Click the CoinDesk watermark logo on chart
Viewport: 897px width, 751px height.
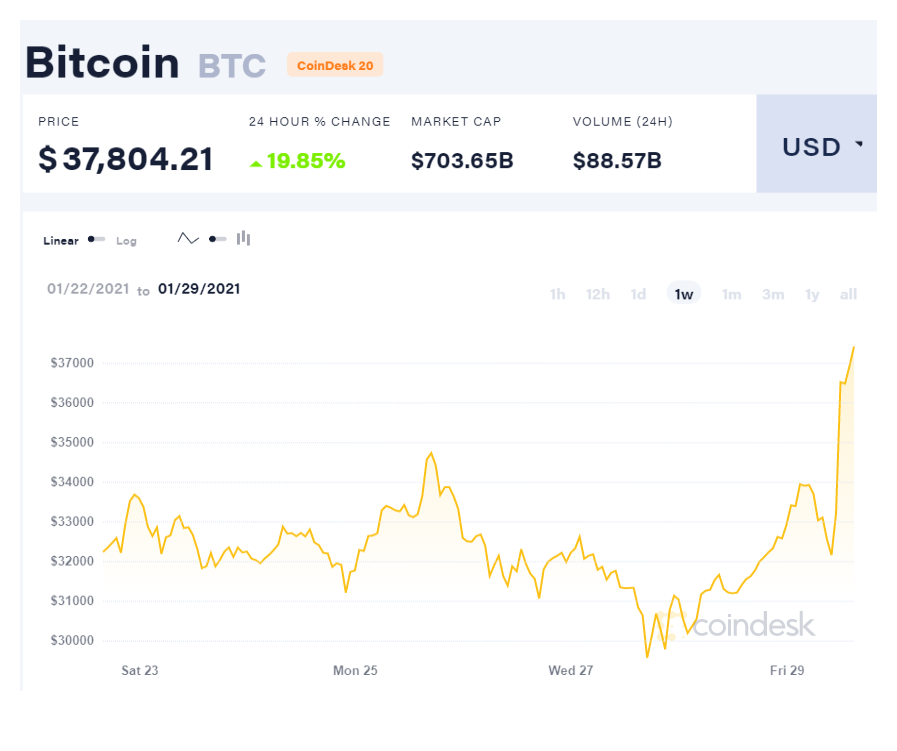click(x=737, y=625)
